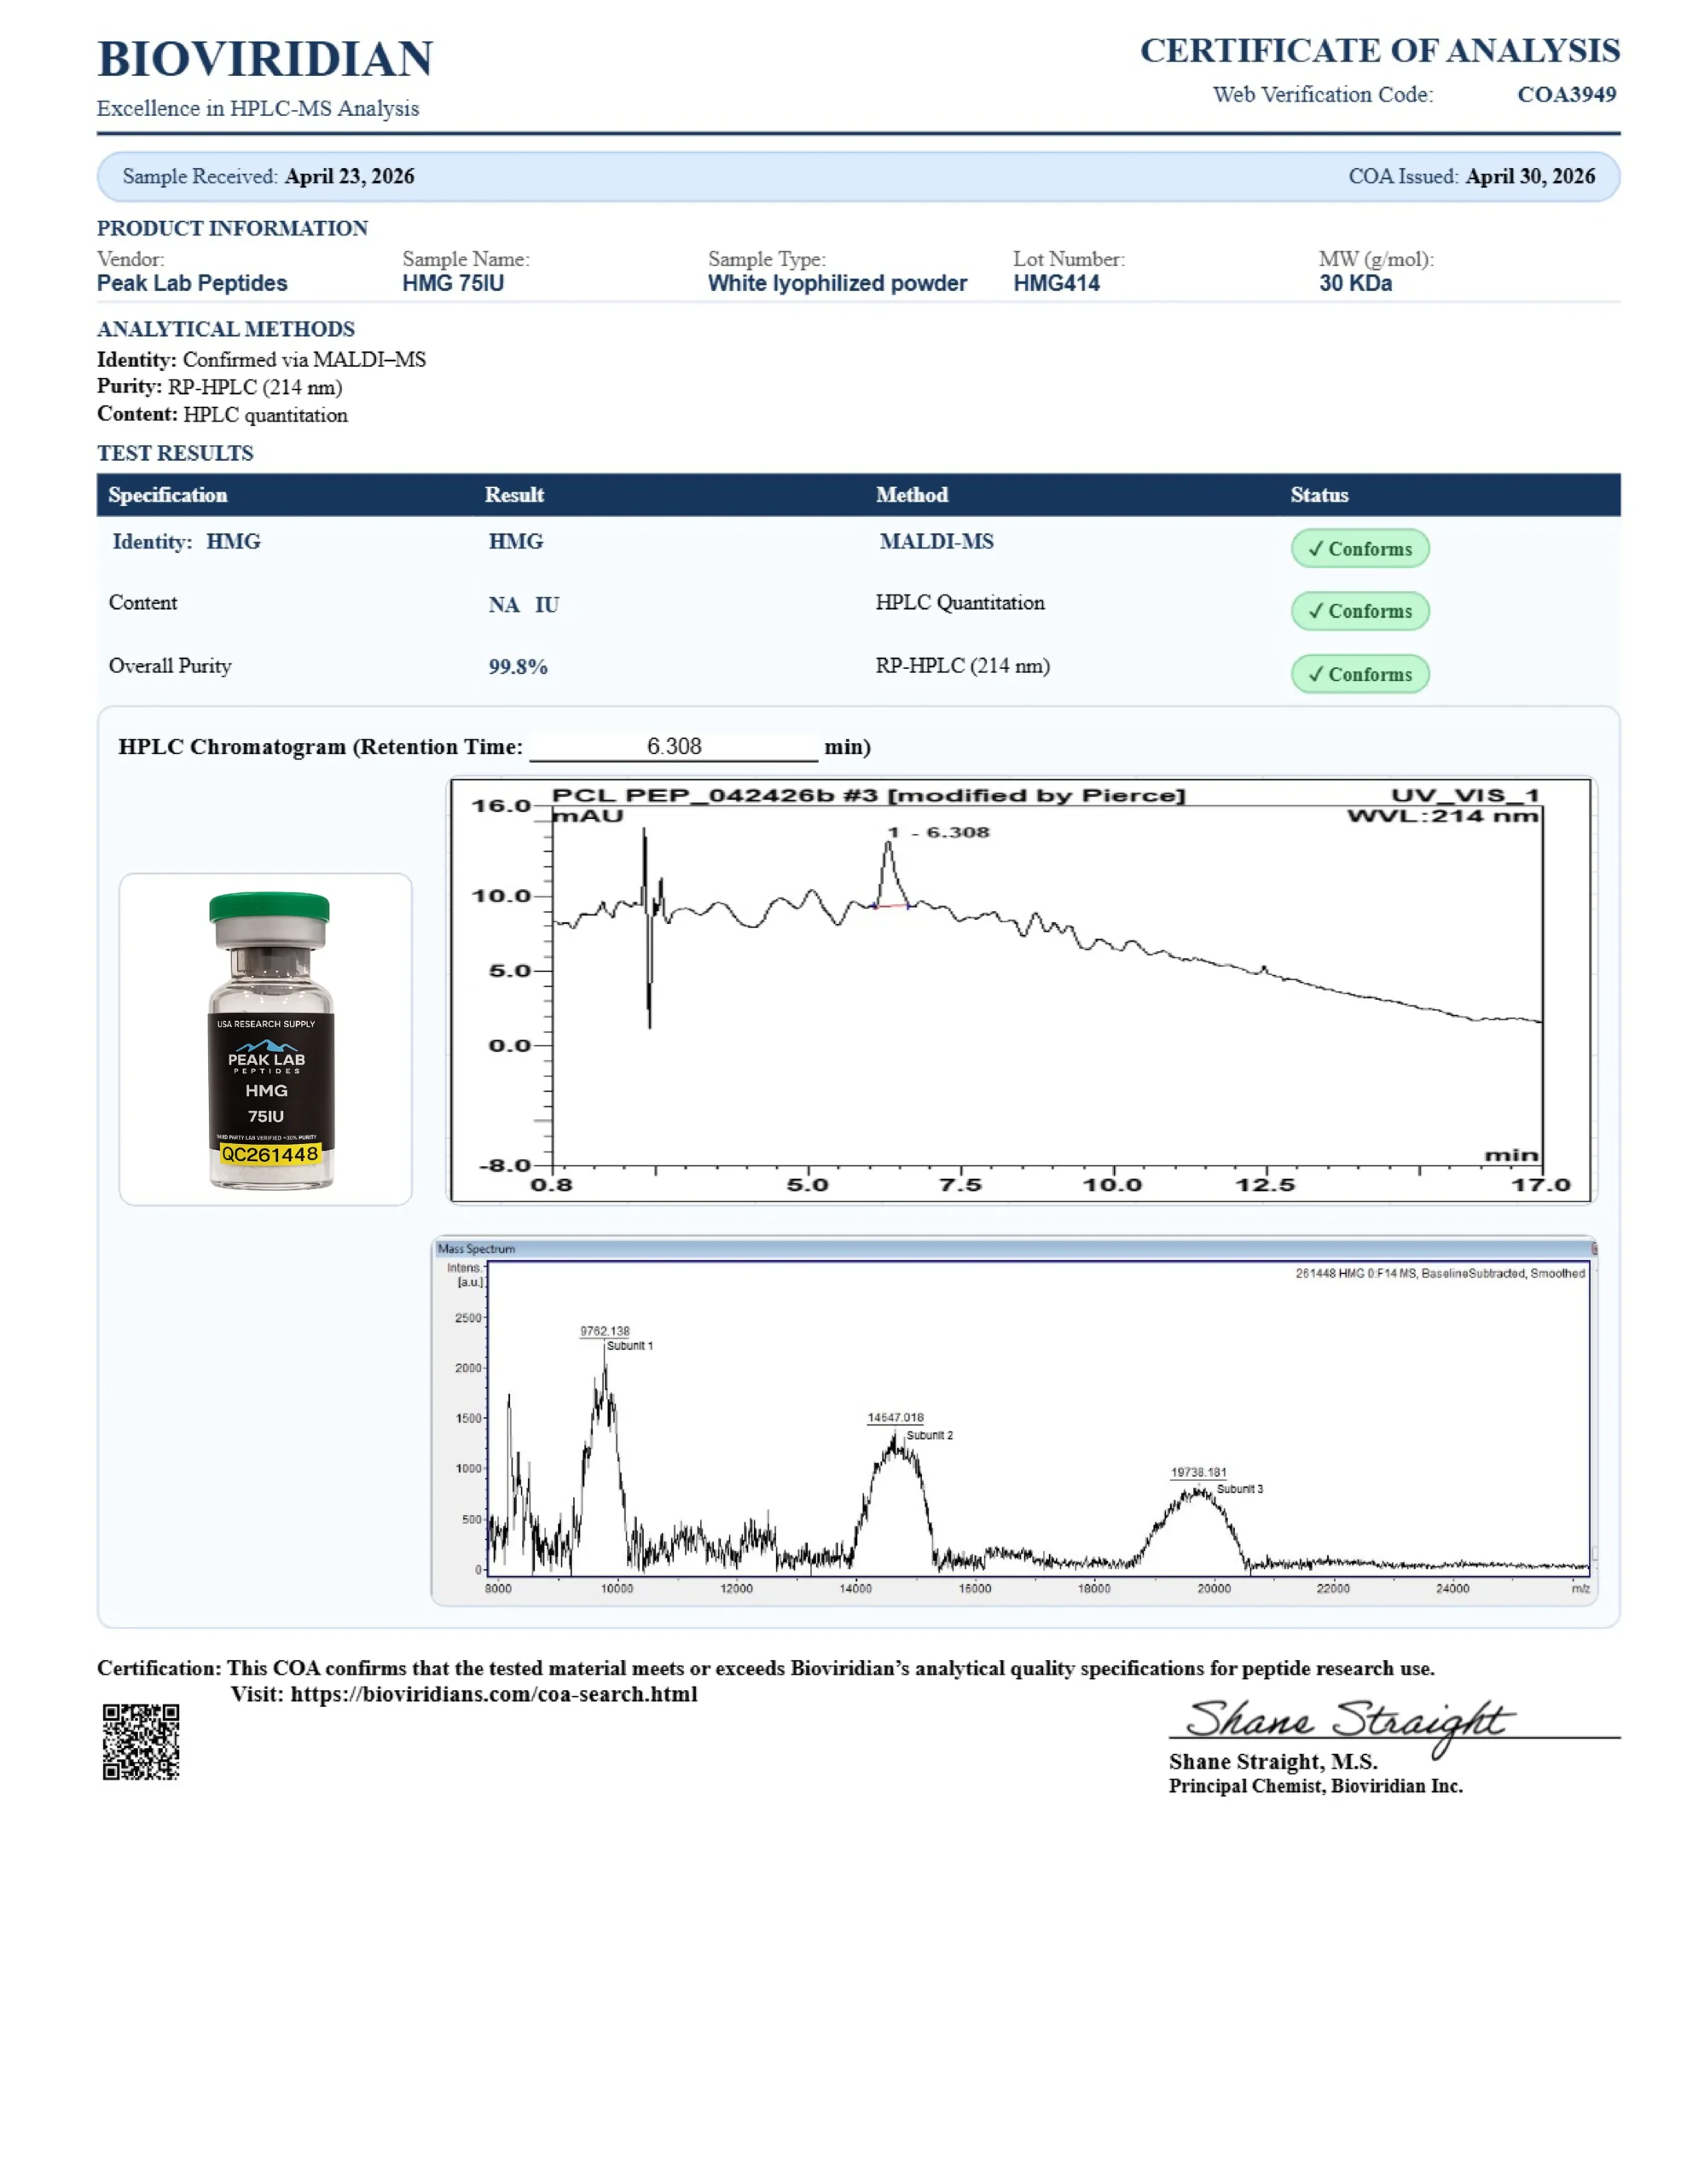Click the 'Subunit 1' peak annotation
The height and width of the screenshot is (2184, 1687).
tap(630, 1346)
